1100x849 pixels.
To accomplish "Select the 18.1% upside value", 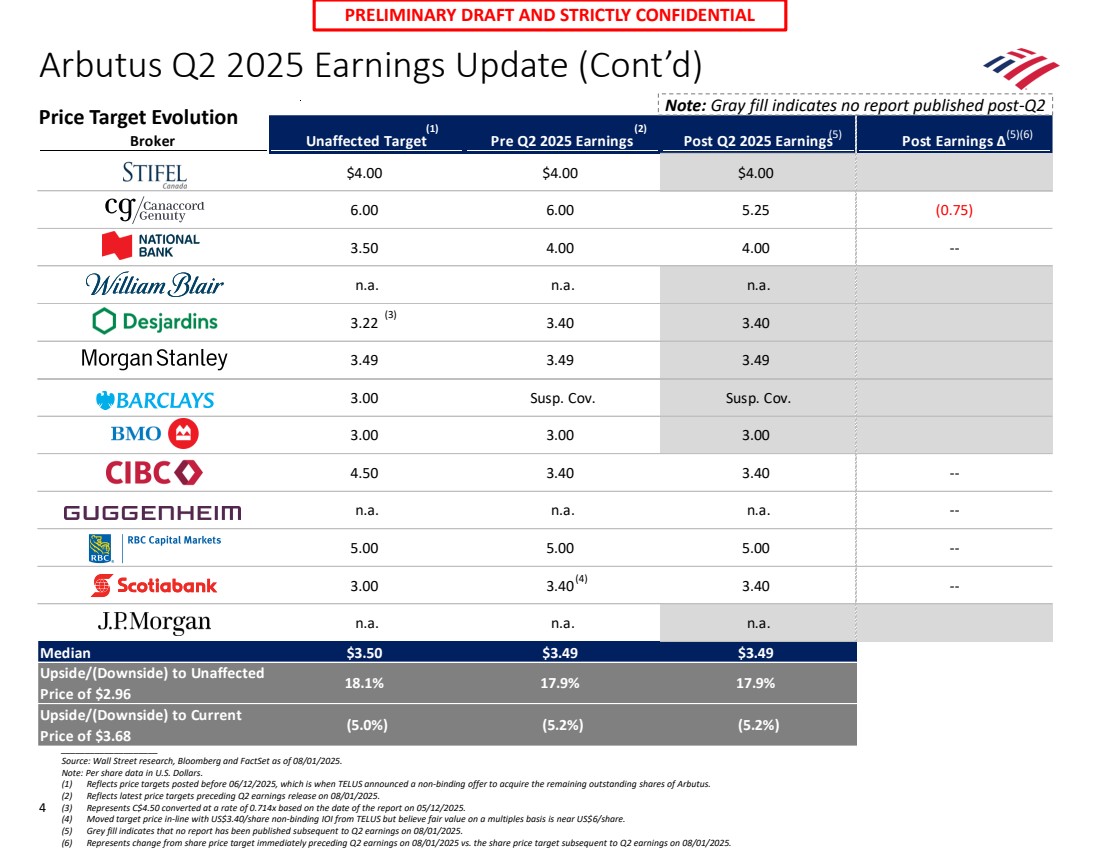I will click(x=364, y=683).
